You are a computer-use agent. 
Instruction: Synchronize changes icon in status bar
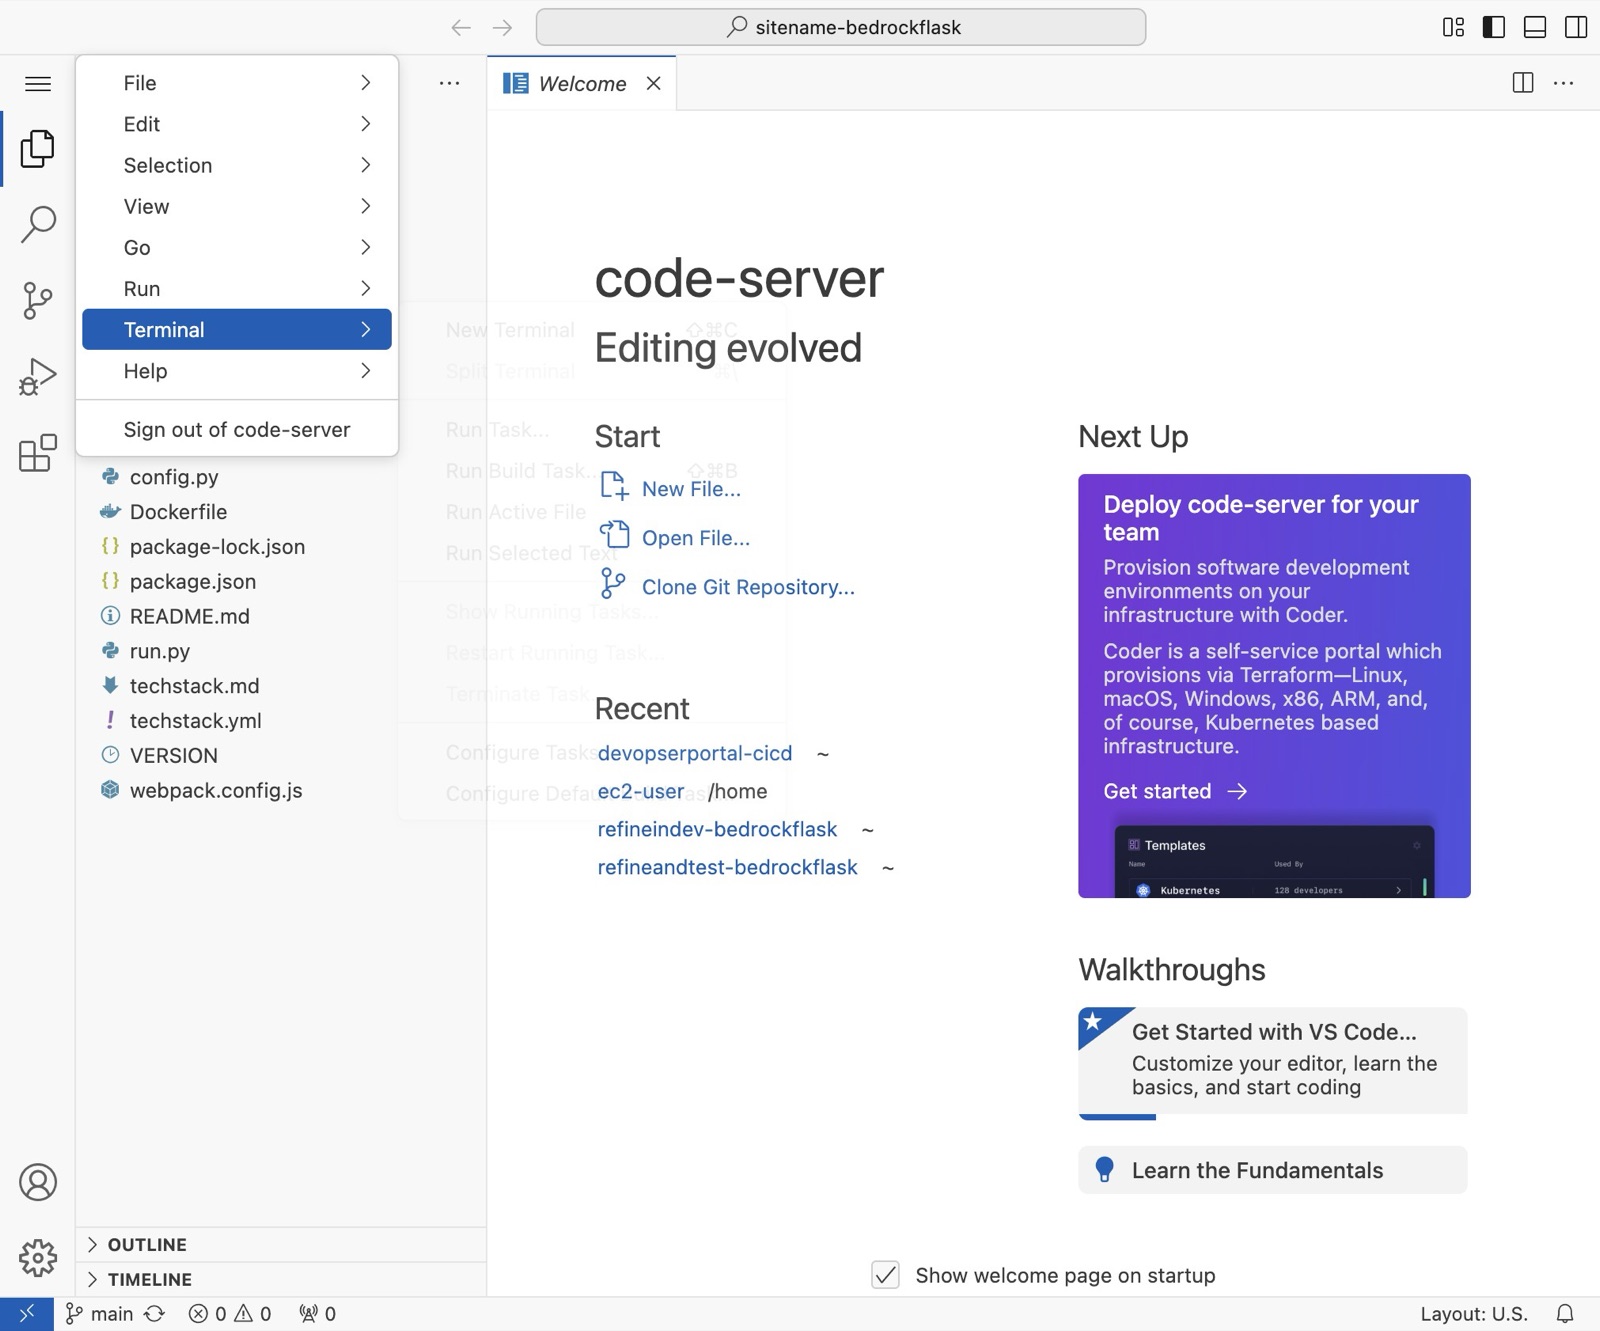tap(154, 1314)
